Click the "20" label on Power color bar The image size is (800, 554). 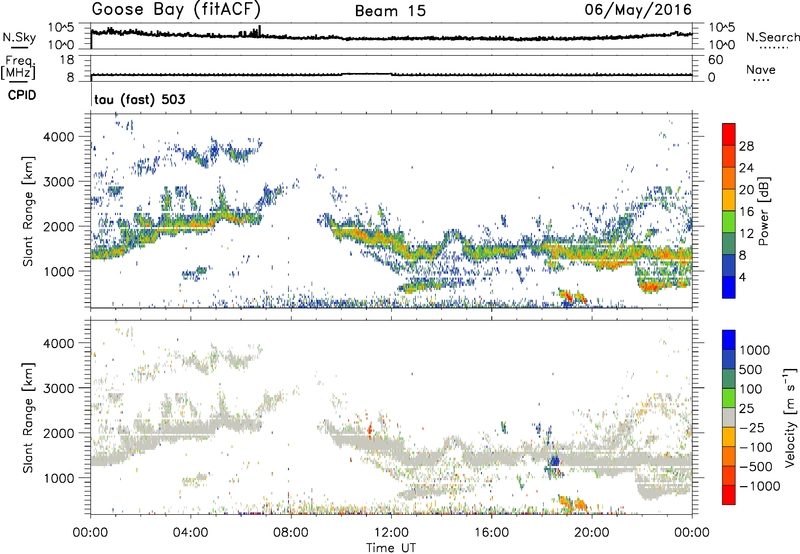746,190
